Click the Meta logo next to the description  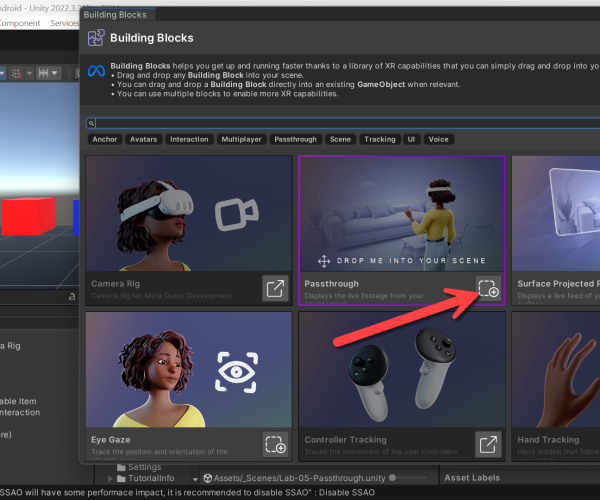(96, 71)
